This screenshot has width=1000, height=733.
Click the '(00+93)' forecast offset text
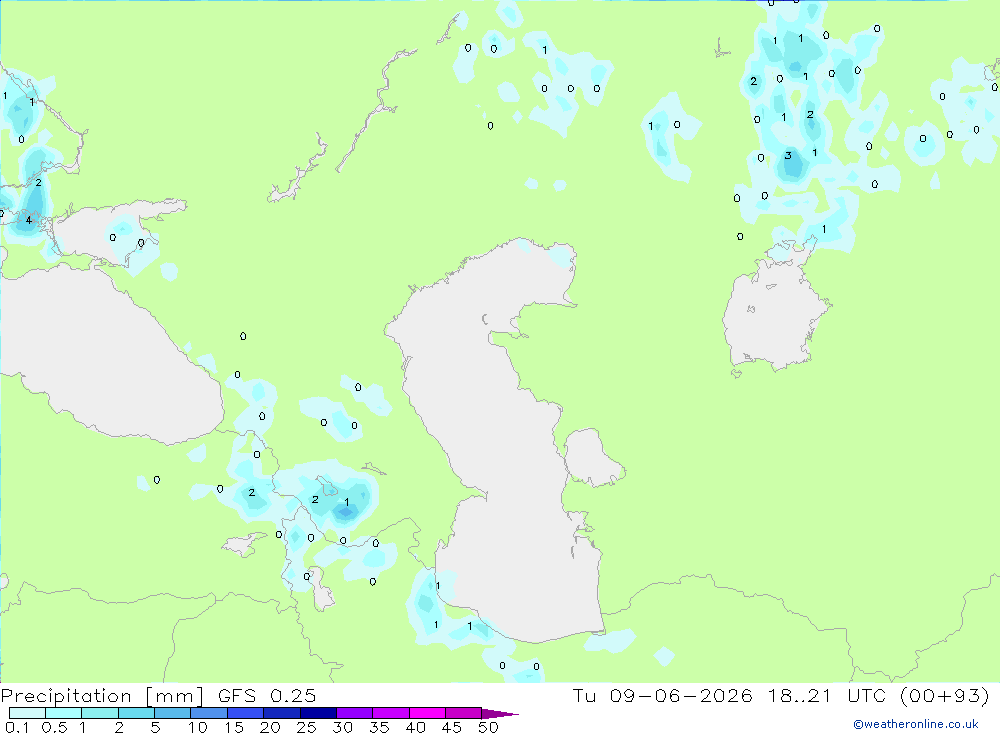tap(945, 695)
